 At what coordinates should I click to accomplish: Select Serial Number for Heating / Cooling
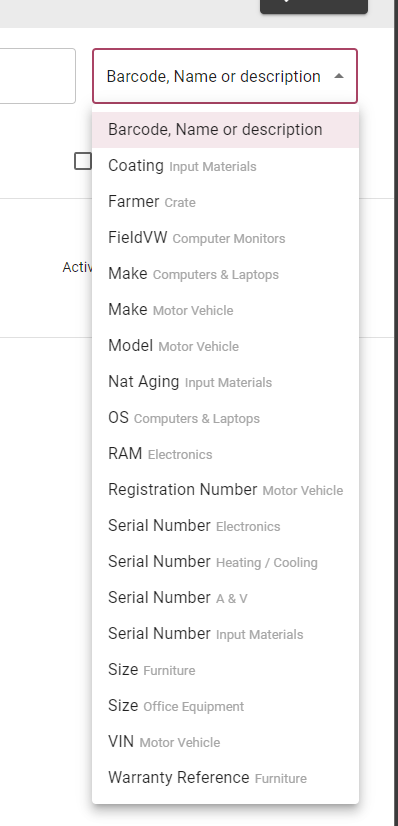click(x=225, y=562)
